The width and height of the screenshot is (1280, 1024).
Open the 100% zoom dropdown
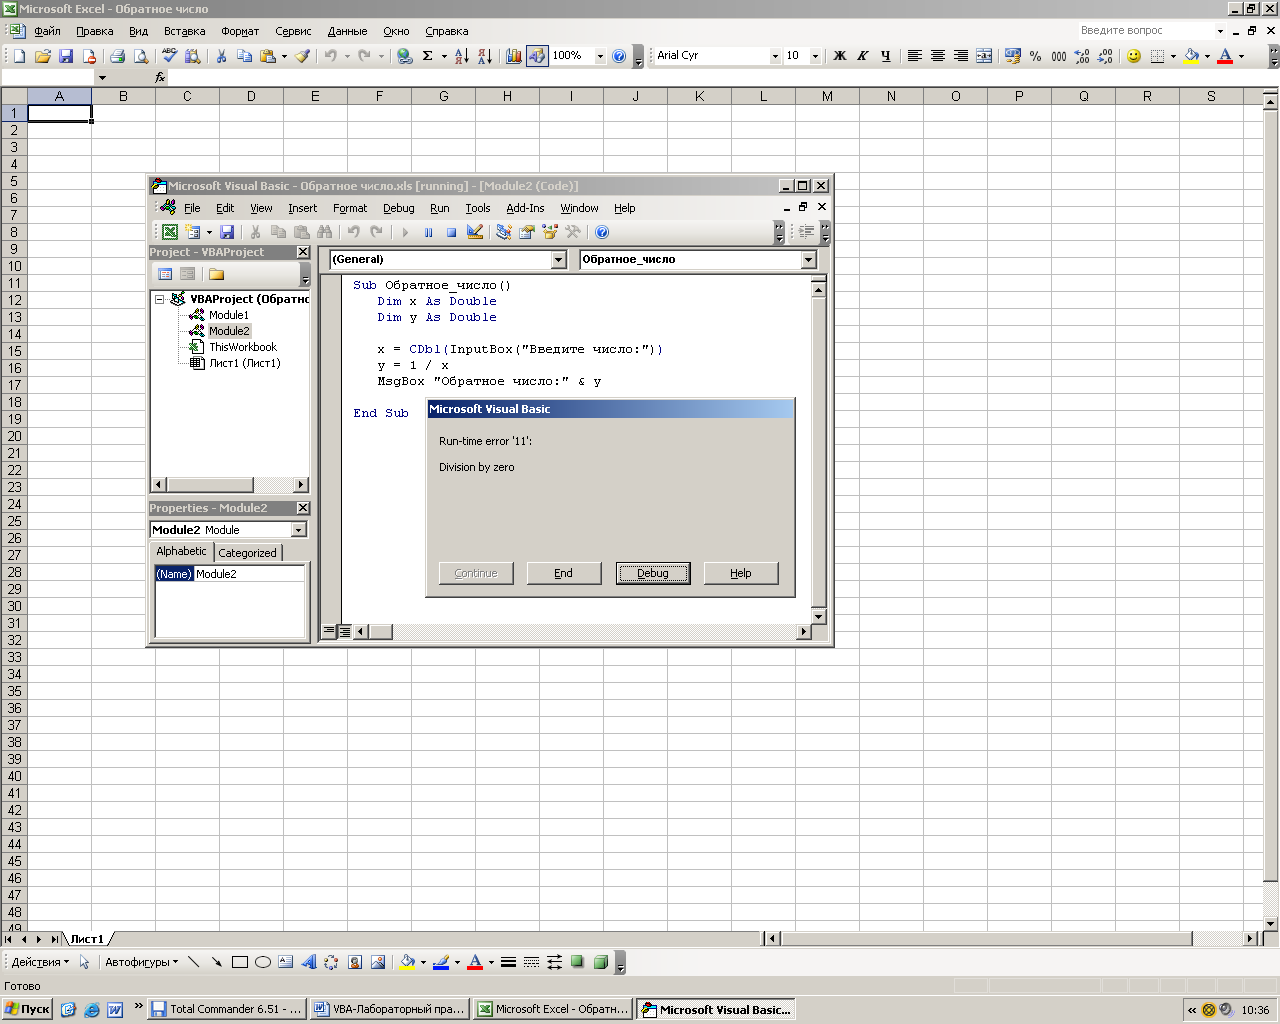point(600,56)
